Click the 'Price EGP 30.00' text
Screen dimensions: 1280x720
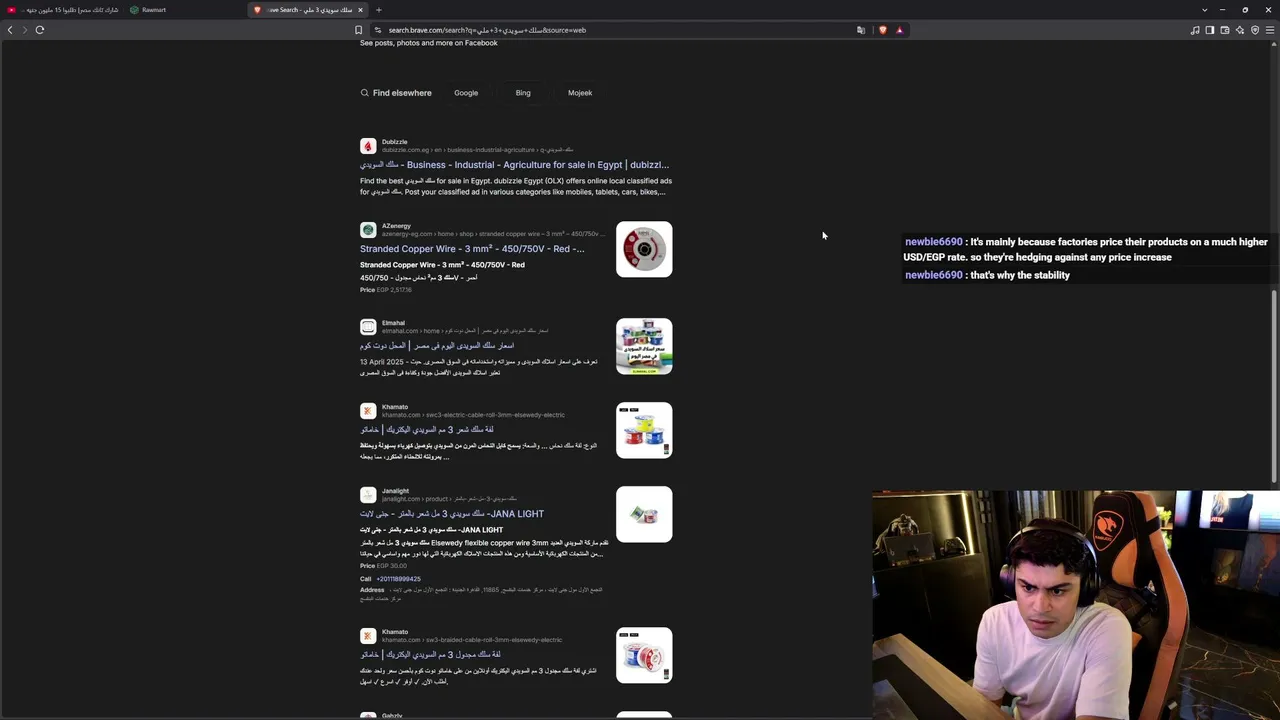pos(383,566)
